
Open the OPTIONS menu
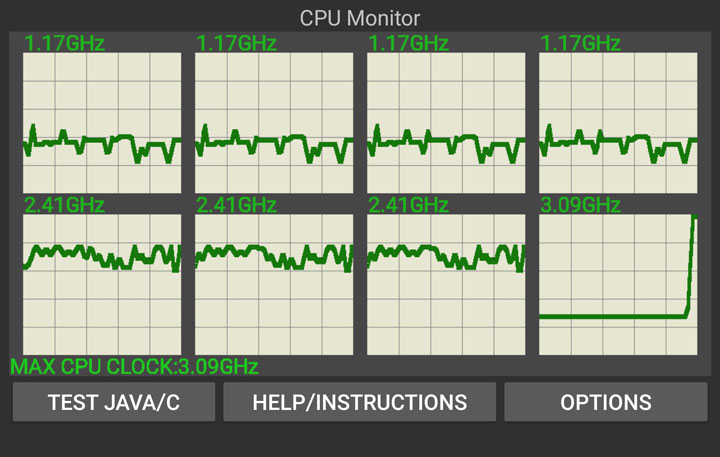pos(606,403)
